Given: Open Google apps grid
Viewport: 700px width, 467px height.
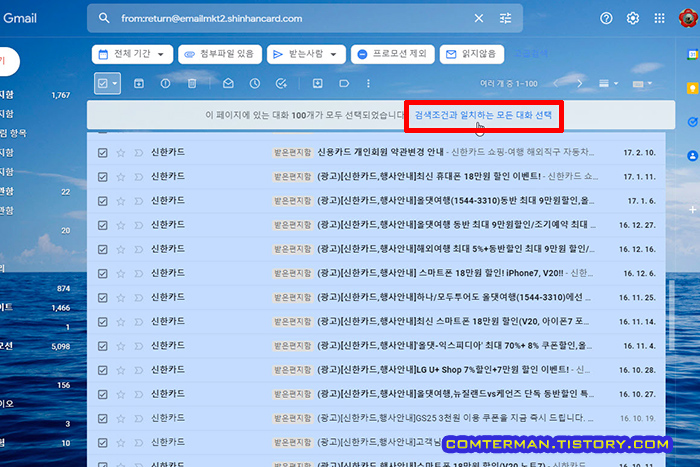Looking at the screenshot, I should pos(659,18).
